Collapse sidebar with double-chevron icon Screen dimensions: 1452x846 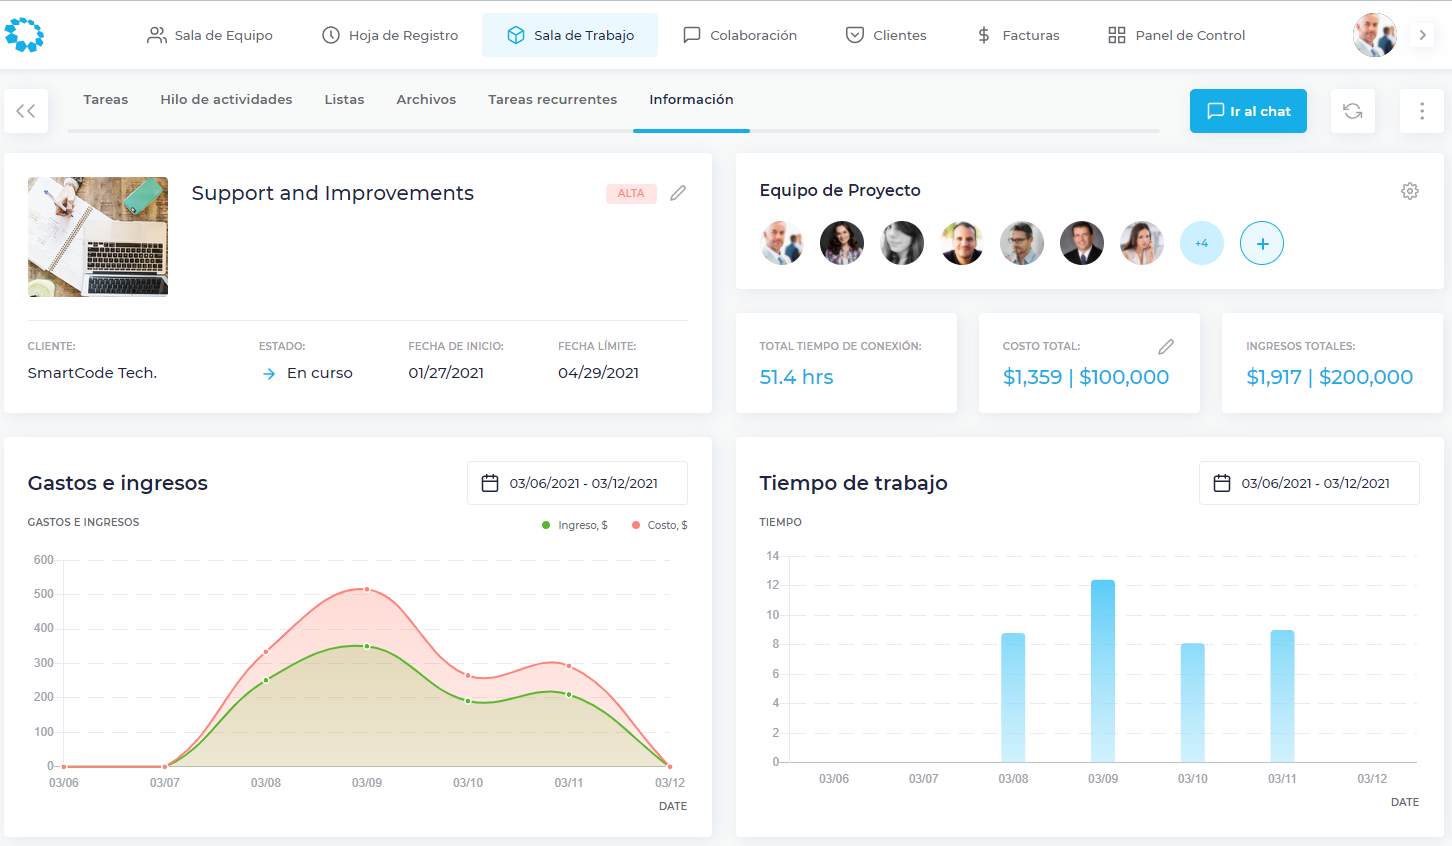point(26,111)
